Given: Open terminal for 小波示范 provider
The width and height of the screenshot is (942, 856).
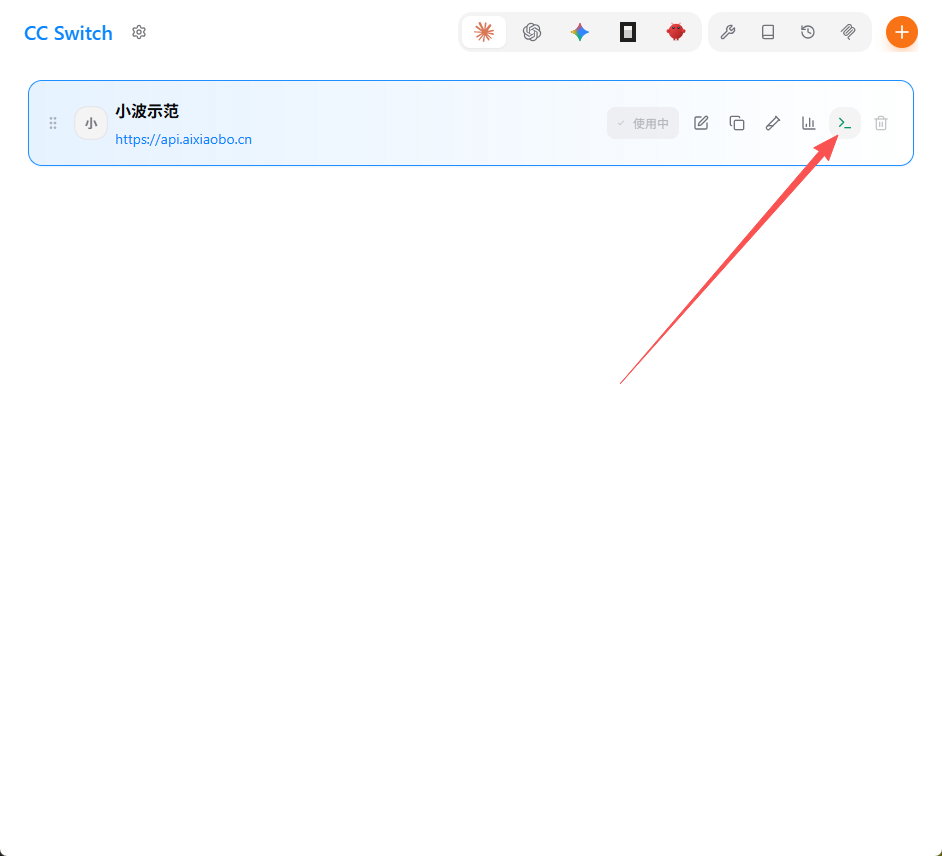Looking at the screenshot, I should pos(845,123).
